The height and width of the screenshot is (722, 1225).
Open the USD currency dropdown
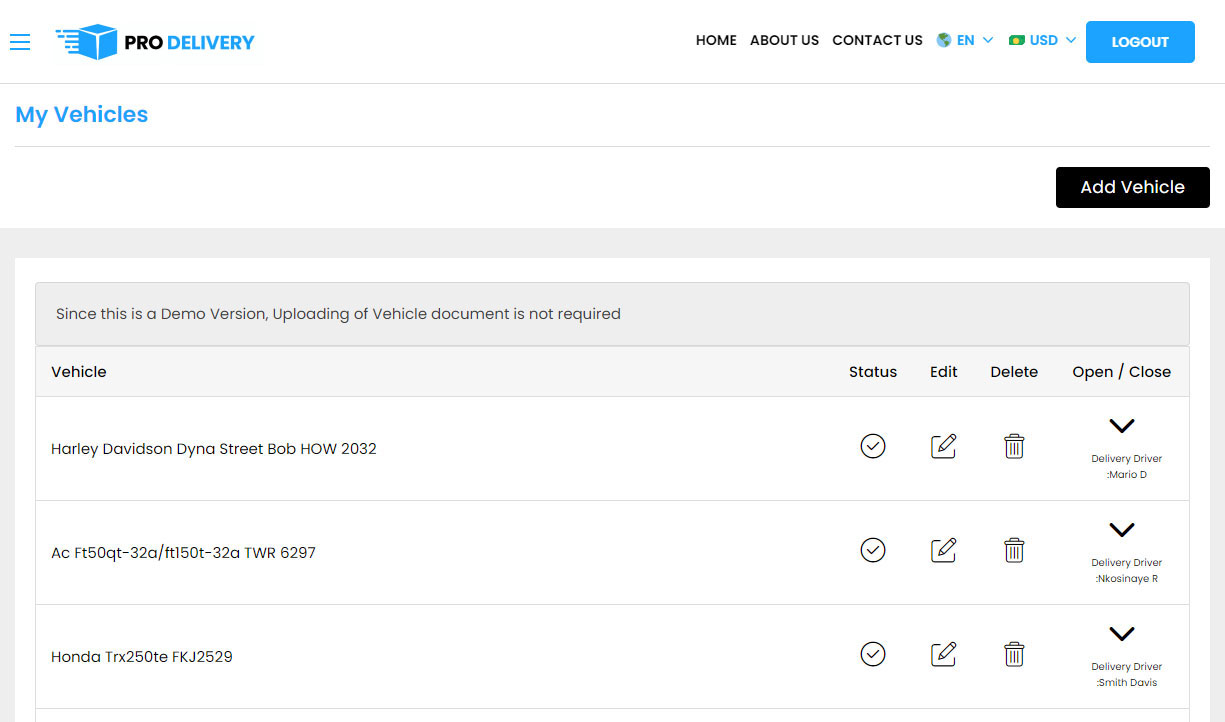[1043, 41]
